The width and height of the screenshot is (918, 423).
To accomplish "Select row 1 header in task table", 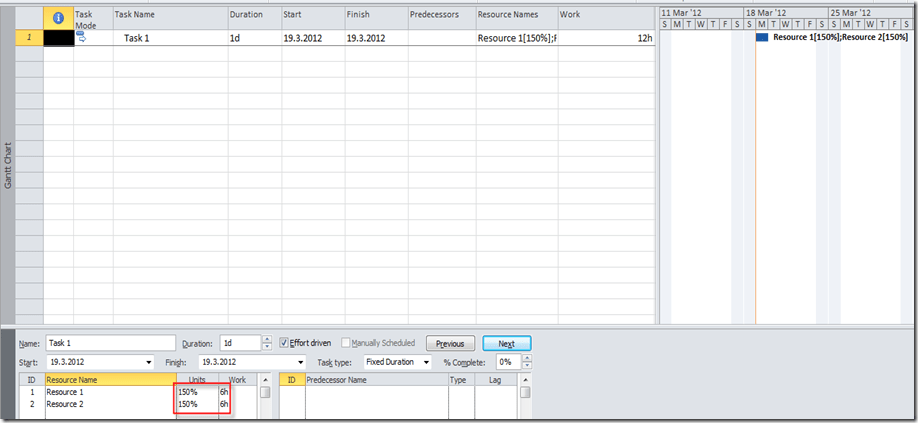I will coord(29,37).
